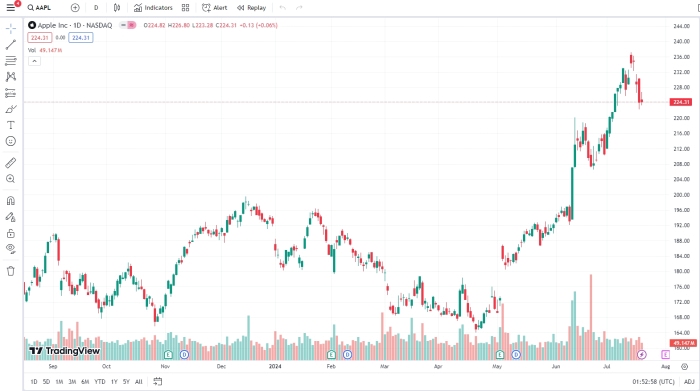Choose the brush drawing tool
The height and width of the screenshot is (391, 700).
pyautogui.click(x=11, y=109)
